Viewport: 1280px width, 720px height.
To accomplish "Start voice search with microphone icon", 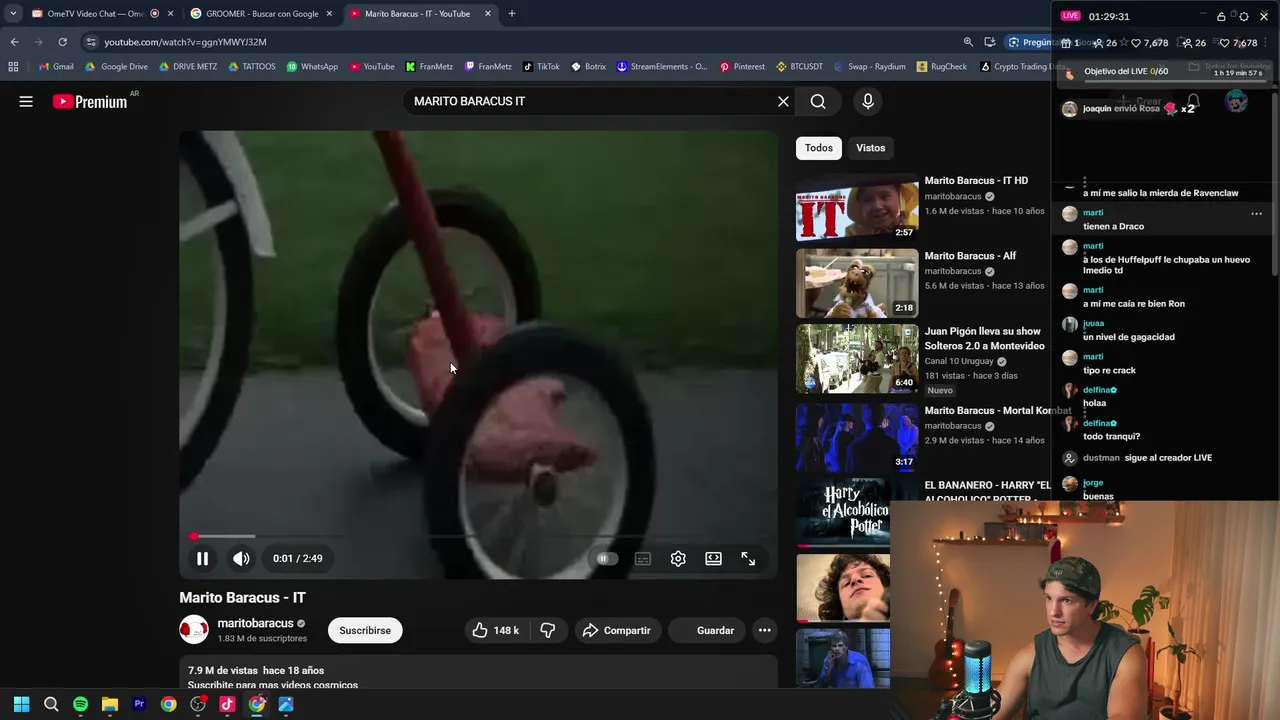I will click(x=868, y=101).
